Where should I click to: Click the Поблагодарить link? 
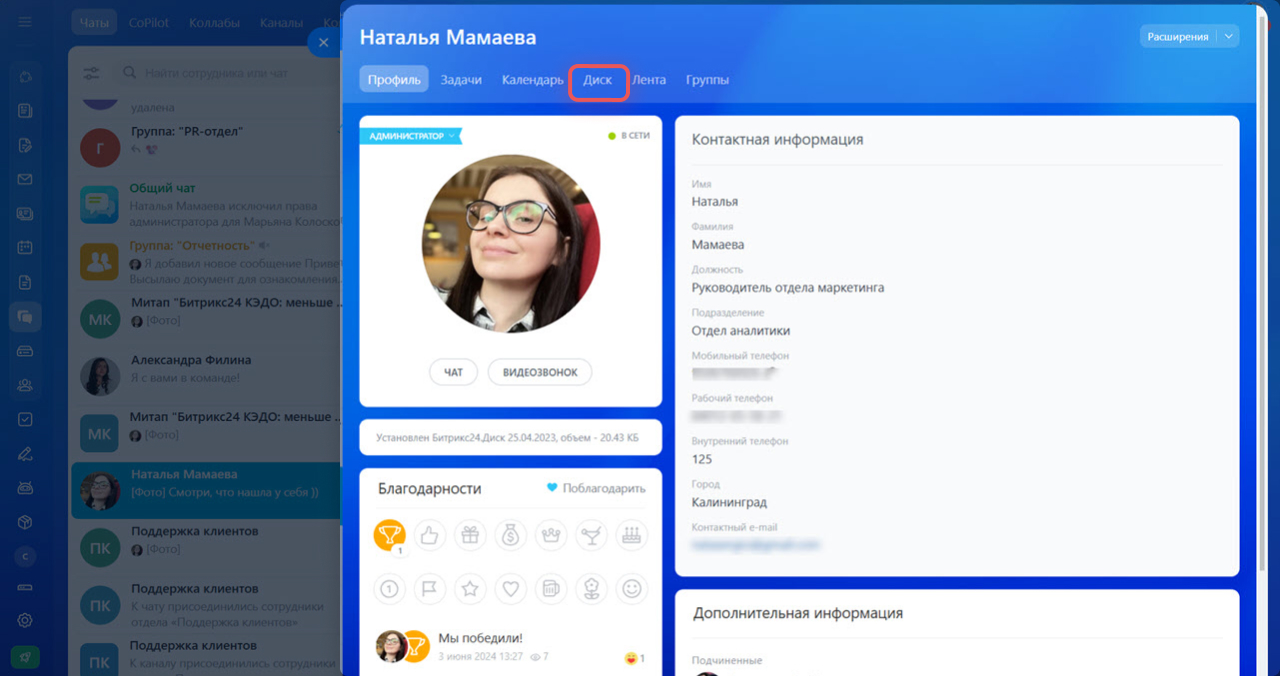tap(596, 488)
